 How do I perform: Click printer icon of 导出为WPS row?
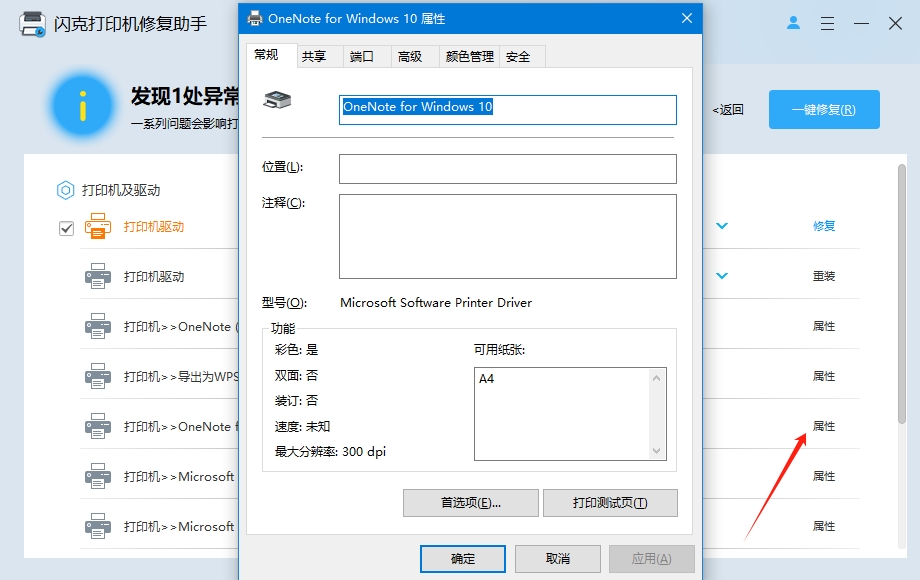pyautogui.click(x=98, y=376)
